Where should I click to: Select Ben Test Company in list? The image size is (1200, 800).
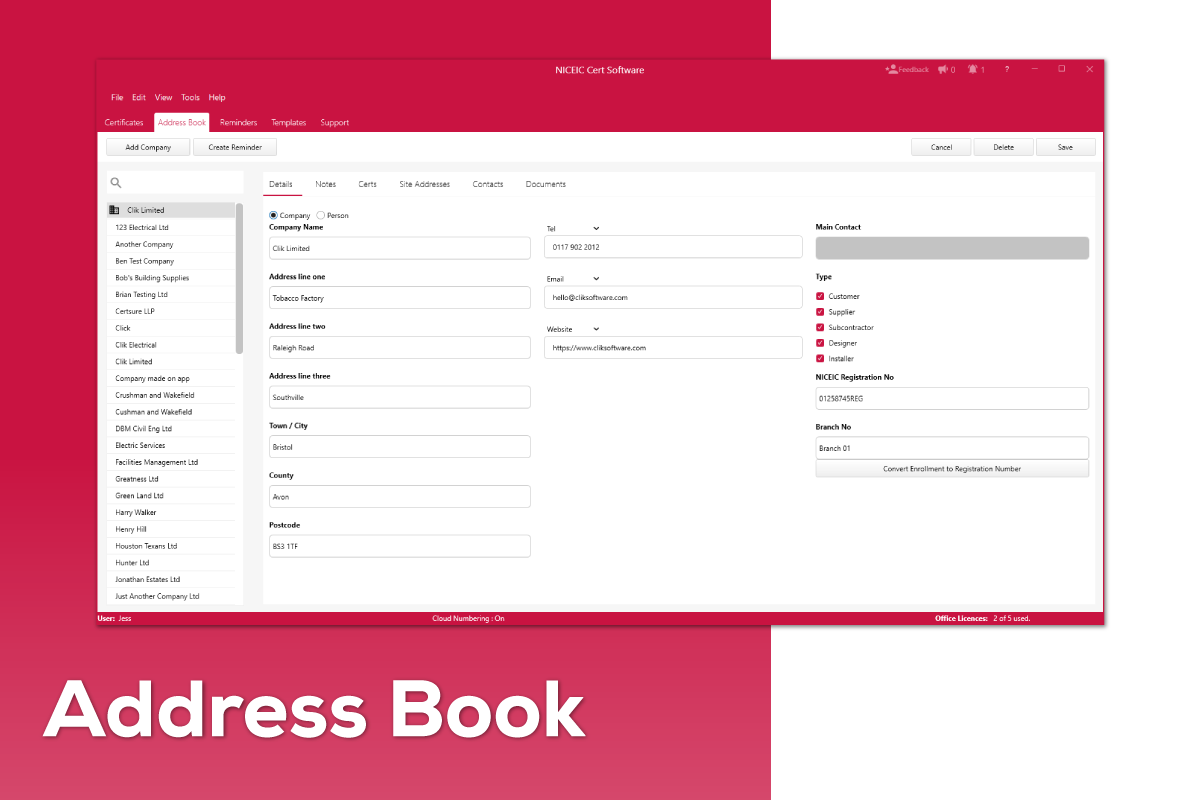pos(171,261)
